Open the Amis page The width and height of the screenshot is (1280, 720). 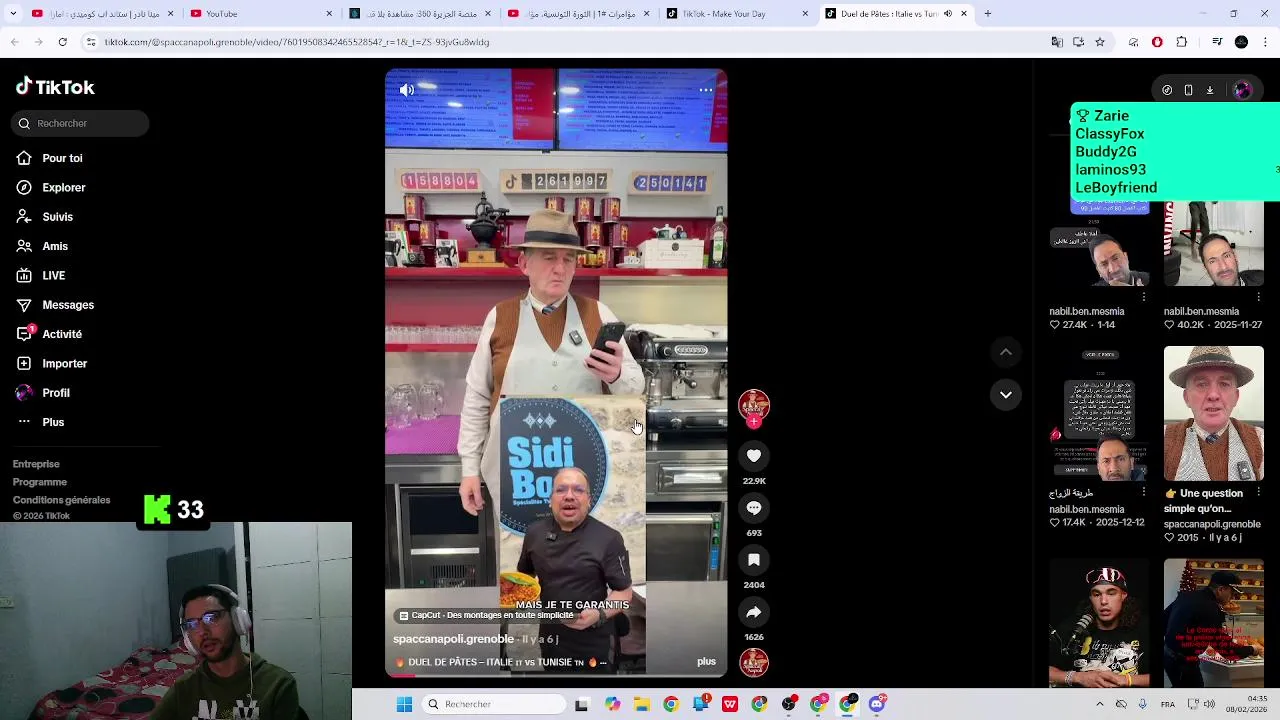click(x=42, y=246)
